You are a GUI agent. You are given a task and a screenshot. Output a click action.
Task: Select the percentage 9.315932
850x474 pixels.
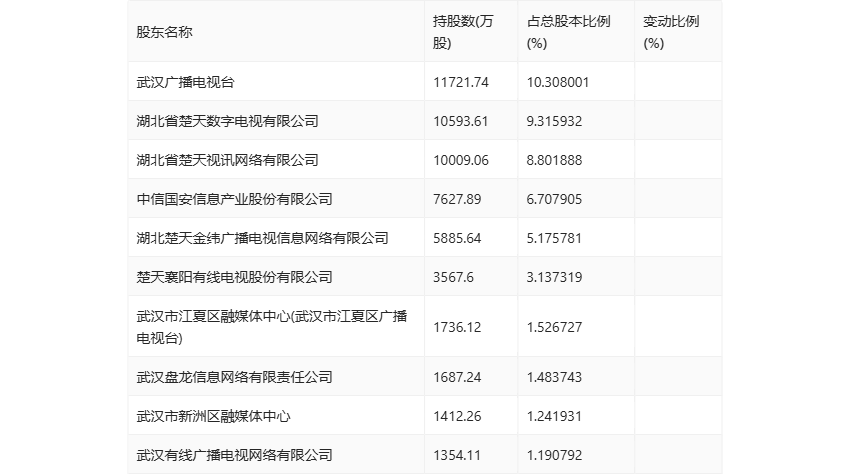(554, 121)
